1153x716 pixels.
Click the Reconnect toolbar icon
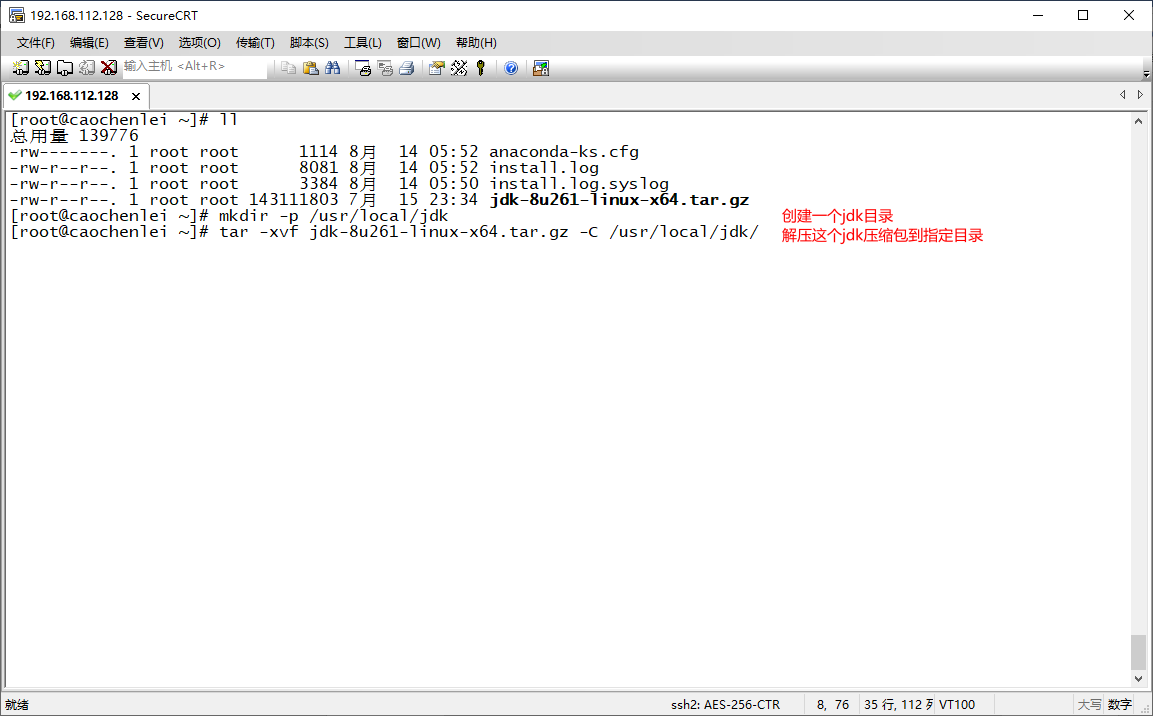click(87, 68)
